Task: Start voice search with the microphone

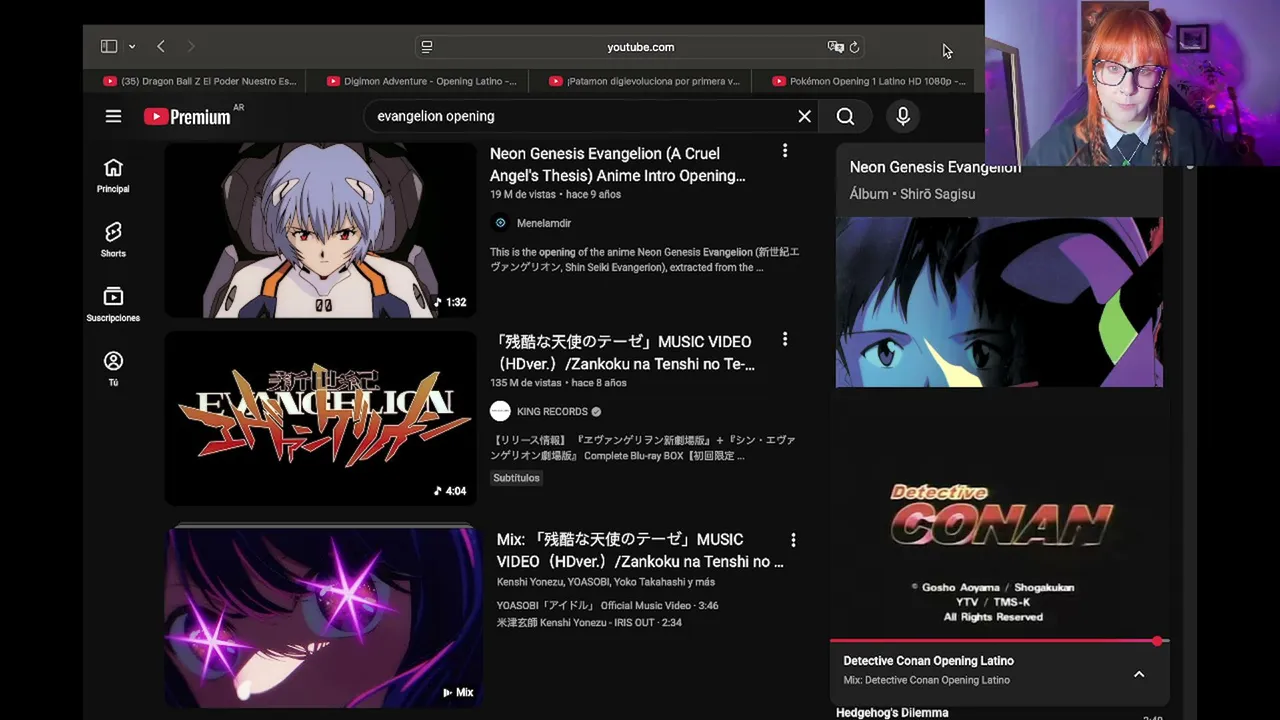Action: click(x=902, y=117)
